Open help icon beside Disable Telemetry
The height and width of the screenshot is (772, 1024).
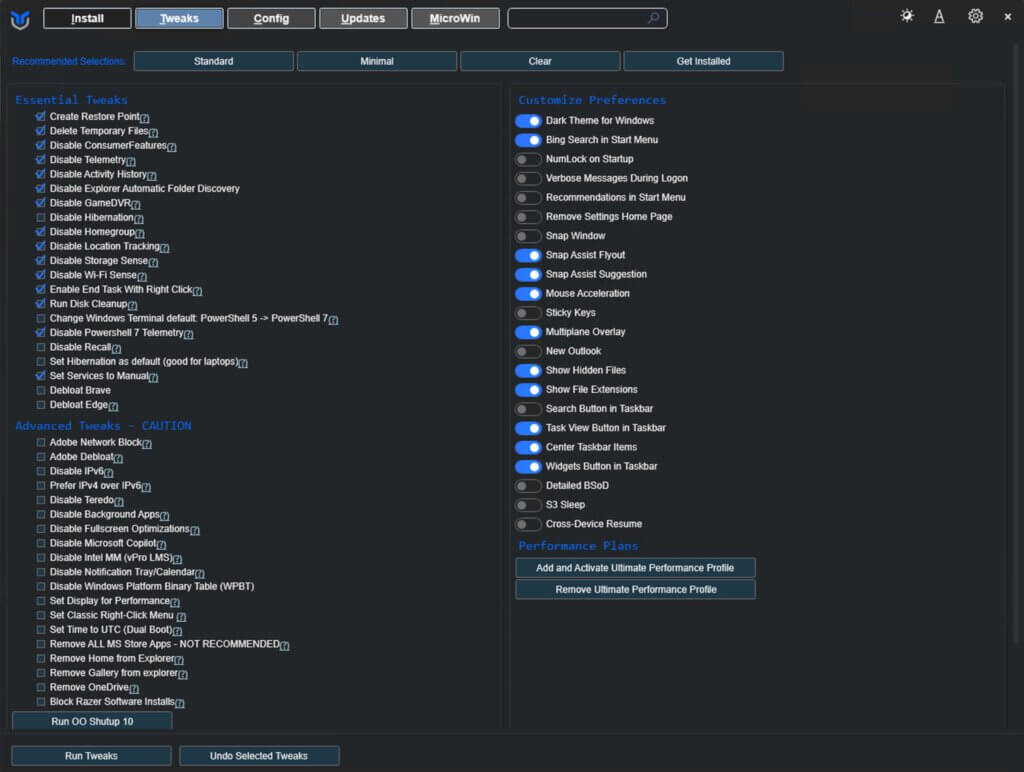[131, 161]
